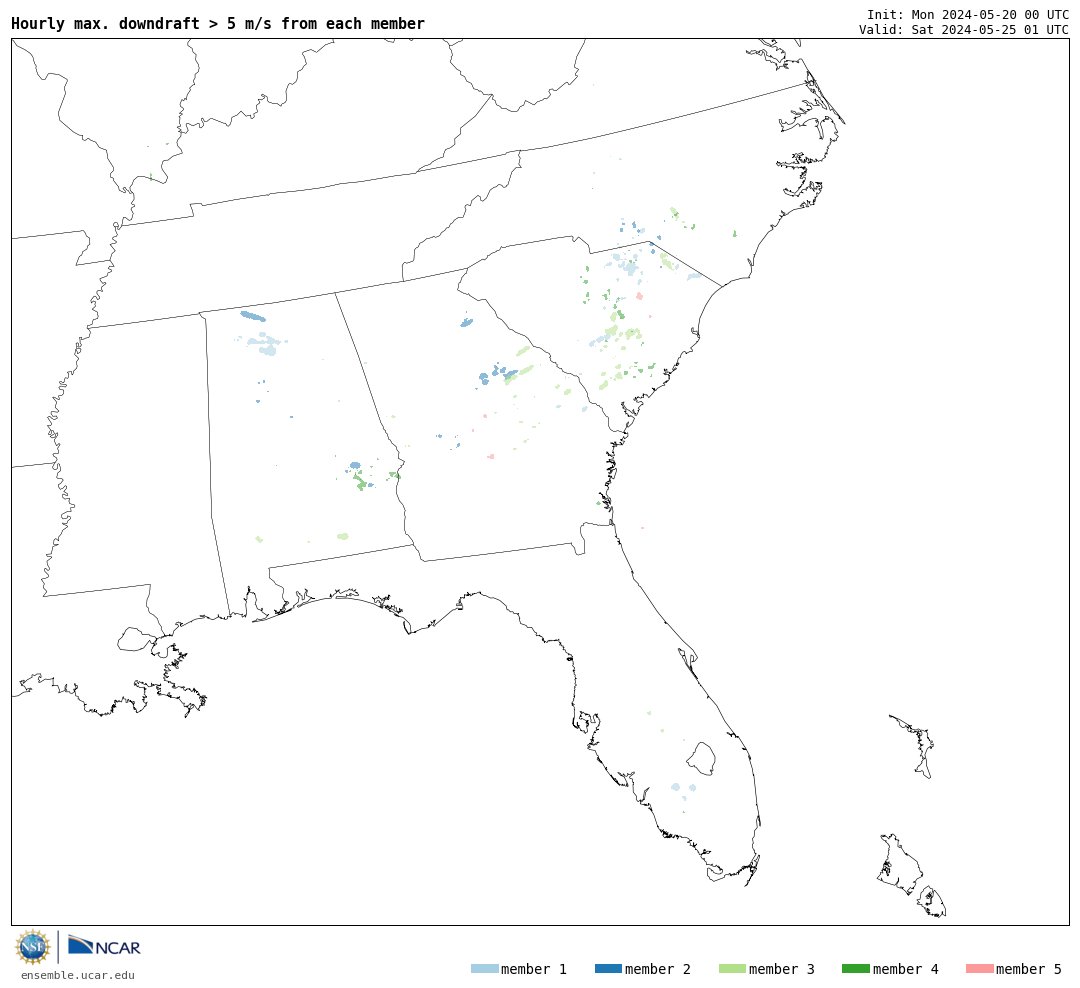This screenshot has width=1080, height=988.
Task: Click the member 2 dark blue swatch
Action: tap(608, 969)
